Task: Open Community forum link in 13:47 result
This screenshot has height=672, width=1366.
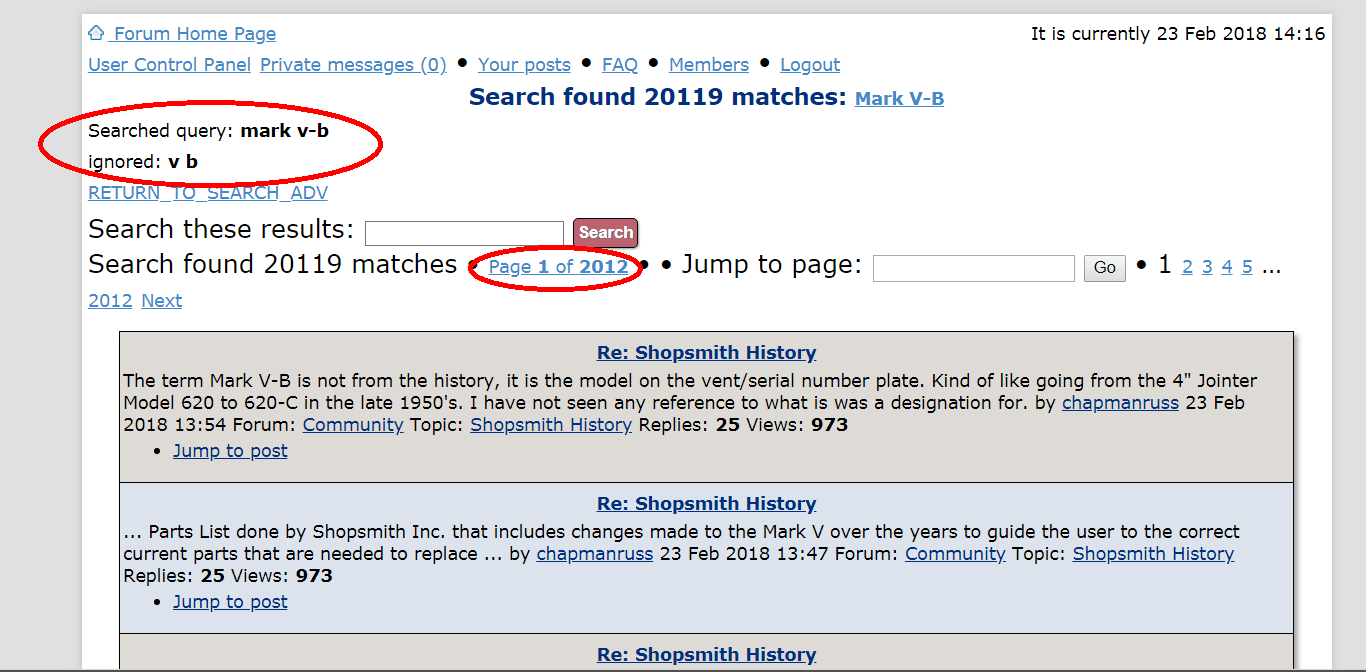Action: [955, 554]
